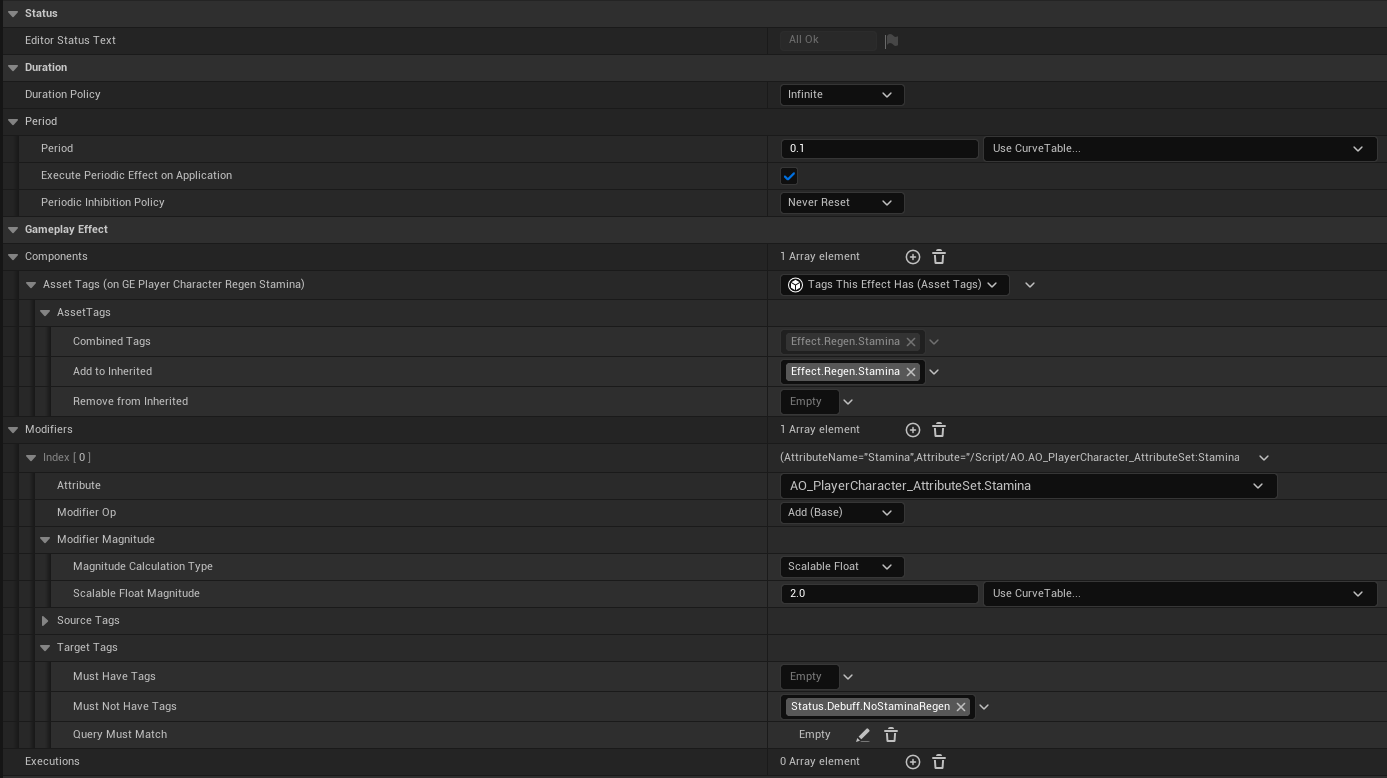Select the Query Must Match label
The height and width of the screenshot is (778, 1387).
(x=120, y=735)
